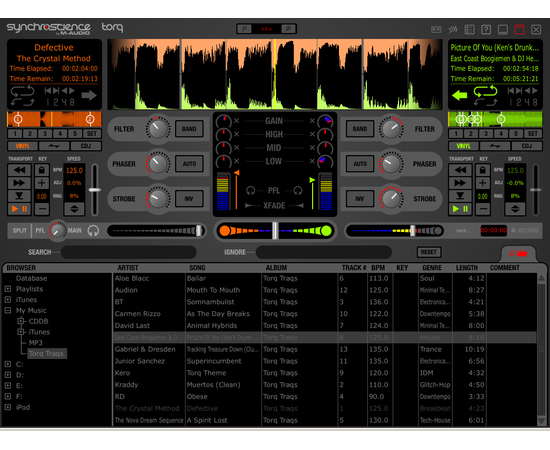Toggle left deck speed range stepper arrows
This screenshot has width=550, height=450.
pos(74,209)
